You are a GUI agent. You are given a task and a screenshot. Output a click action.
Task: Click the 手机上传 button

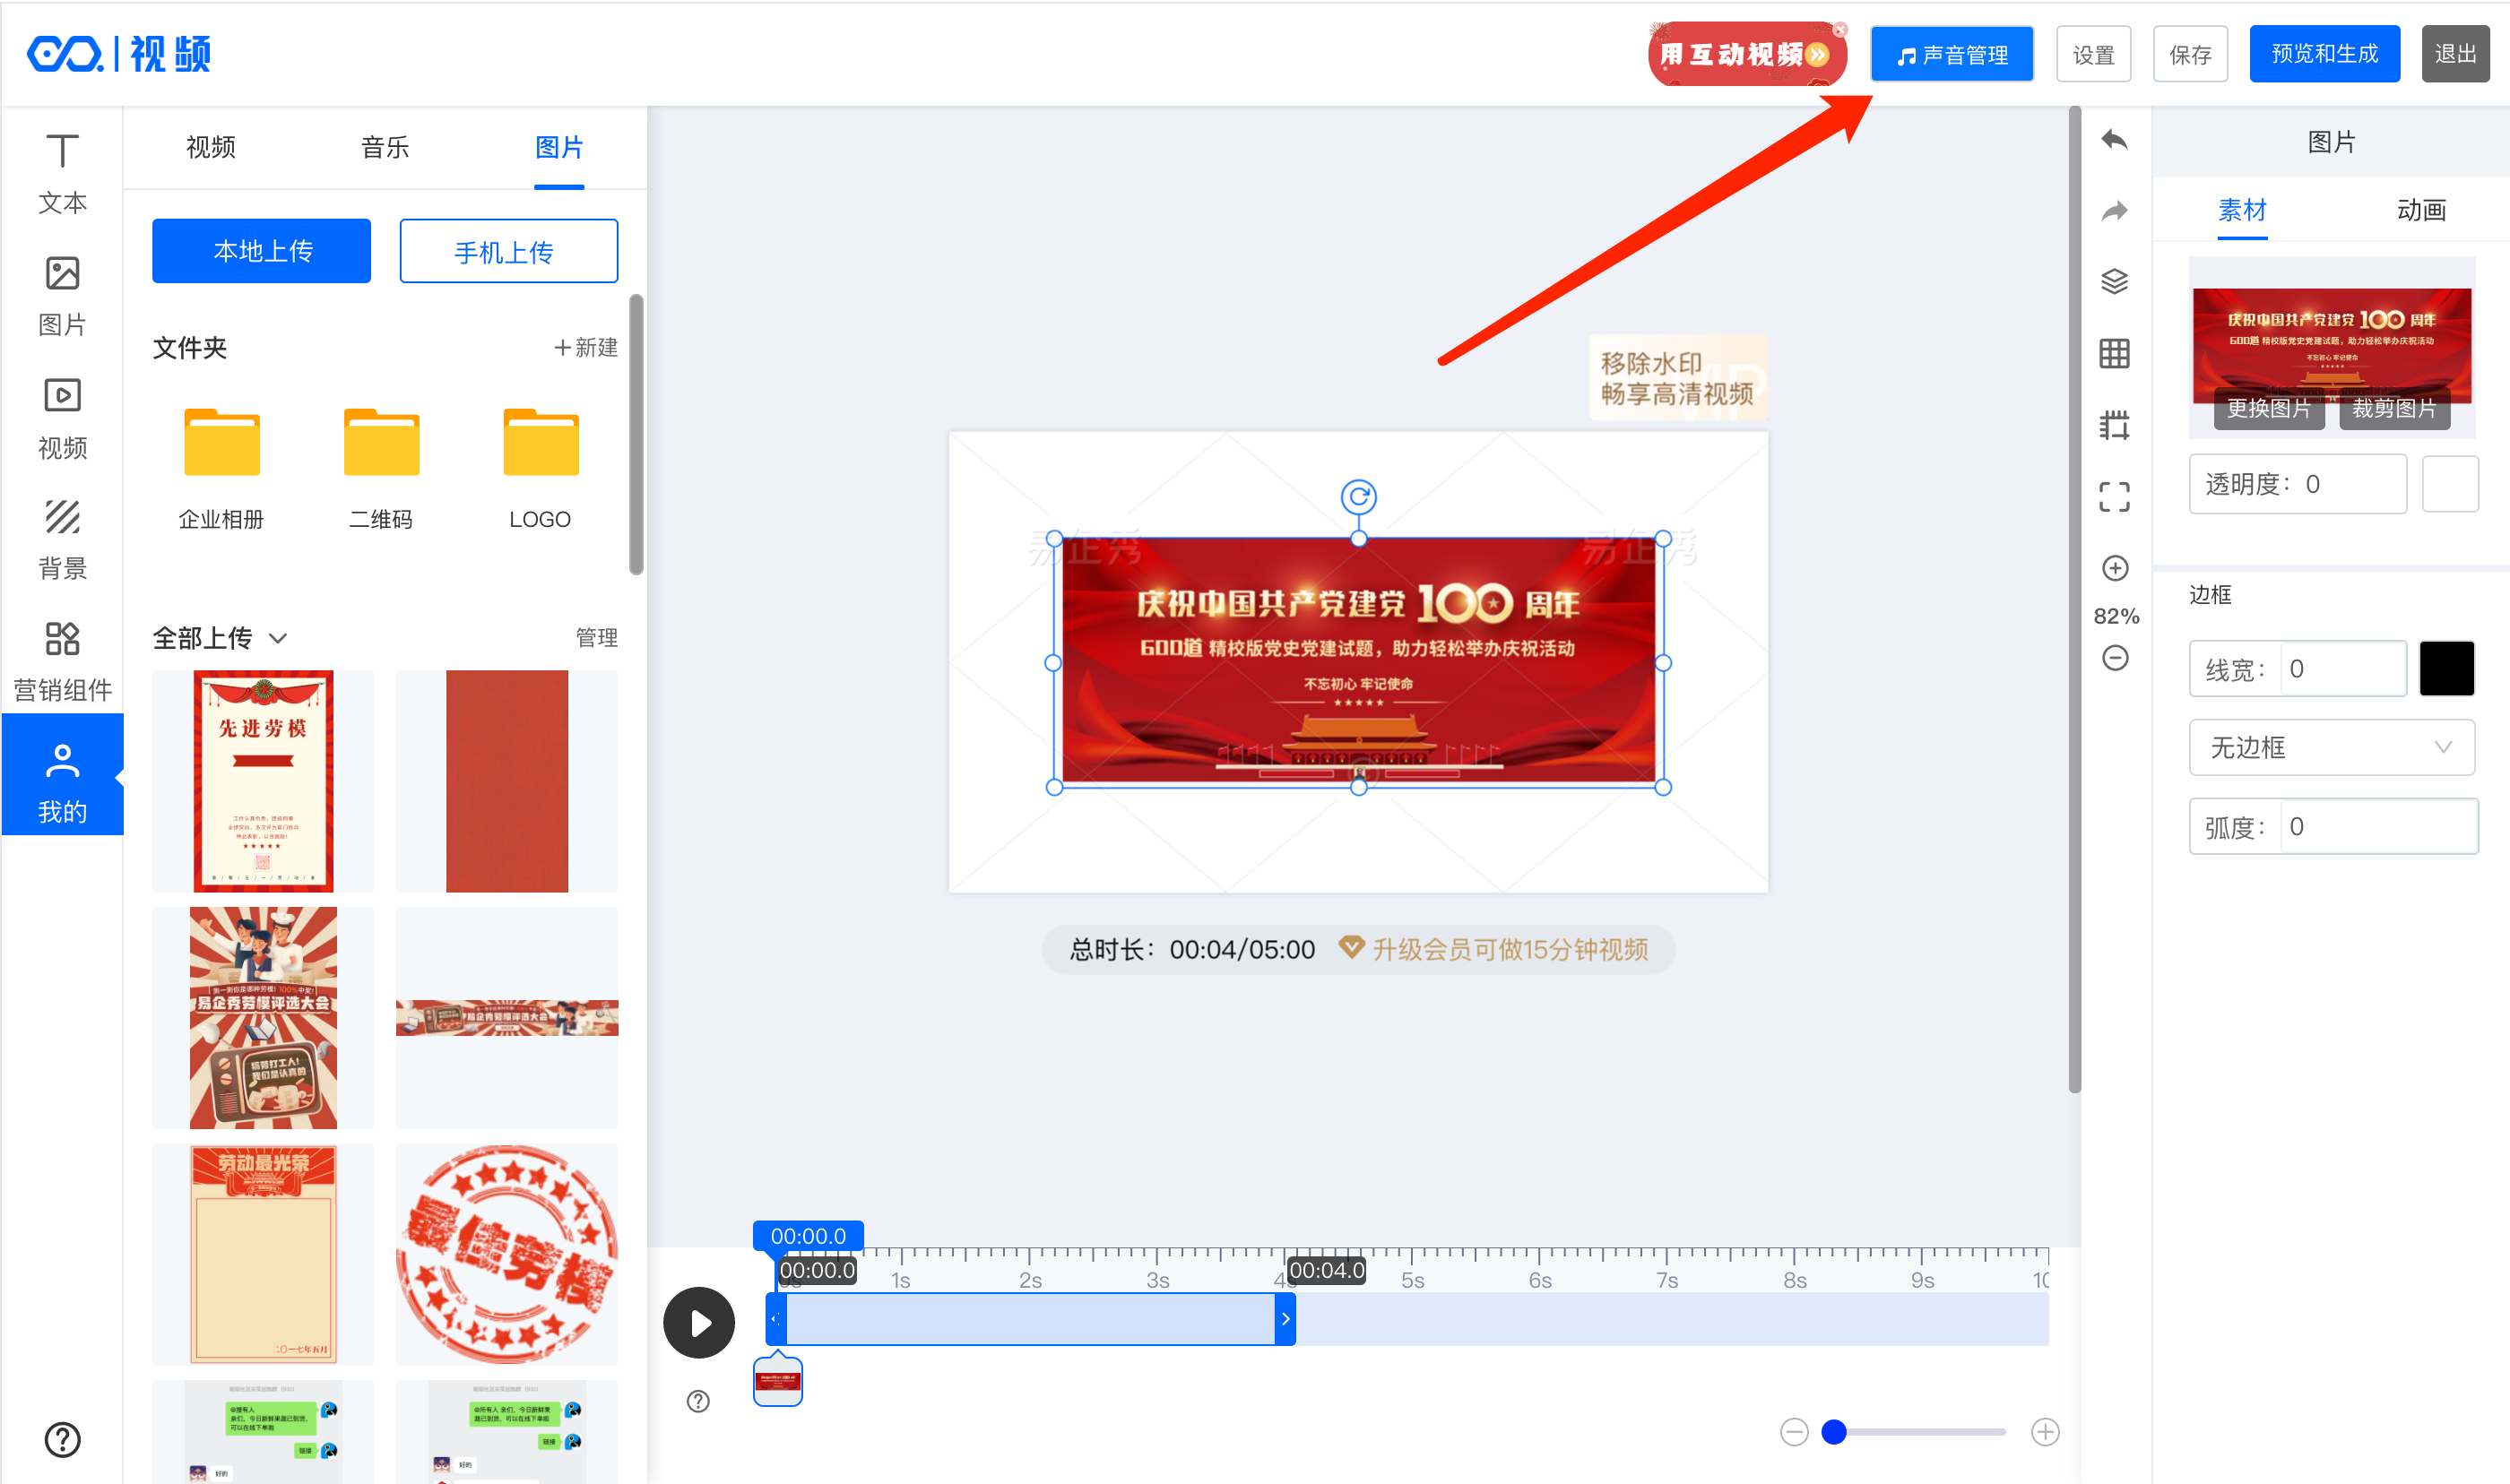[508, 250]
